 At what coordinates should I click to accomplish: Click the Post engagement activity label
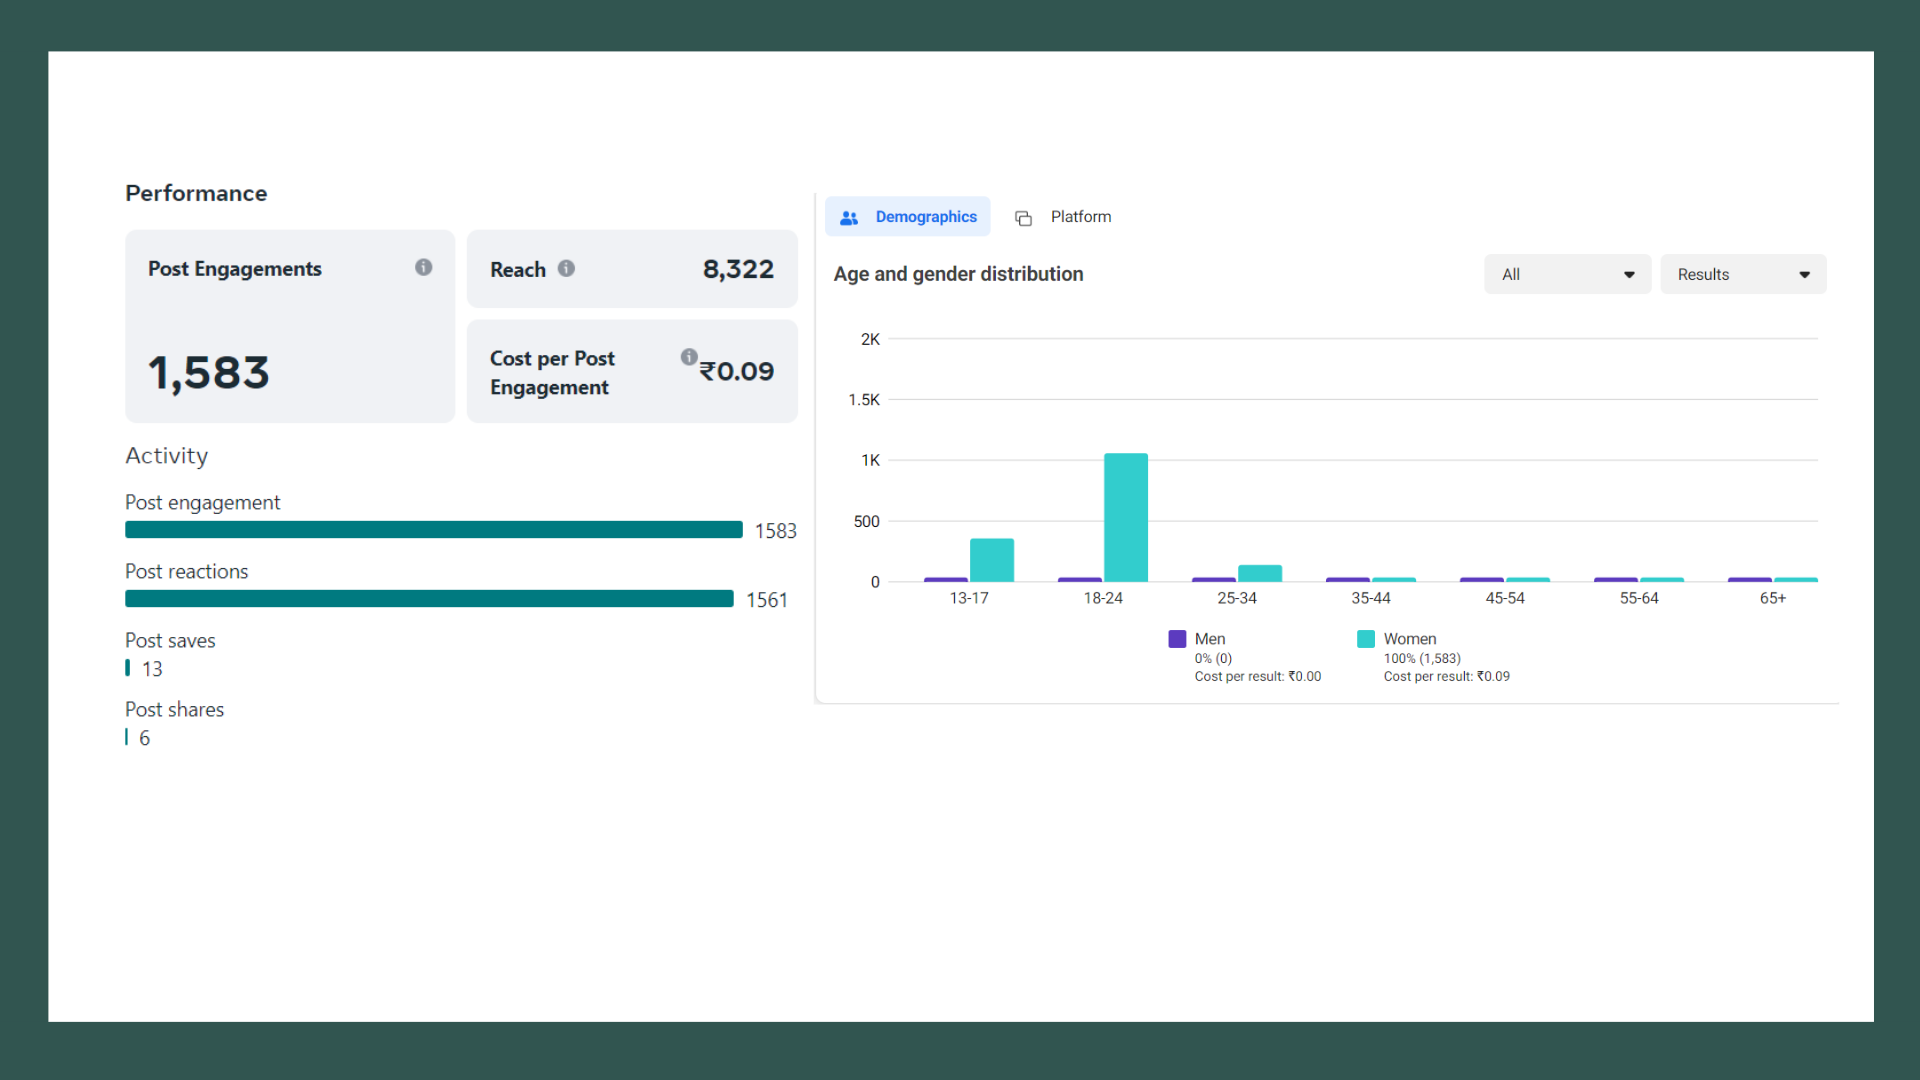203,503
